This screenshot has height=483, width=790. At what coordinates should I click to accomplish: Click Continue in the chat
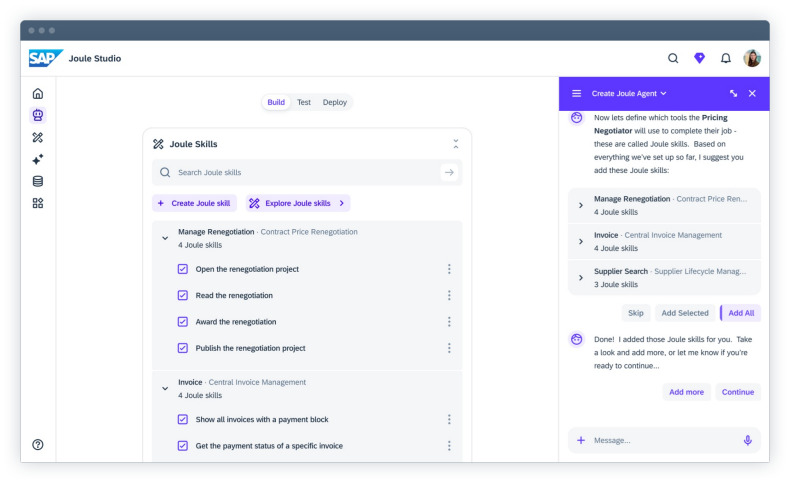coord(738,392)
